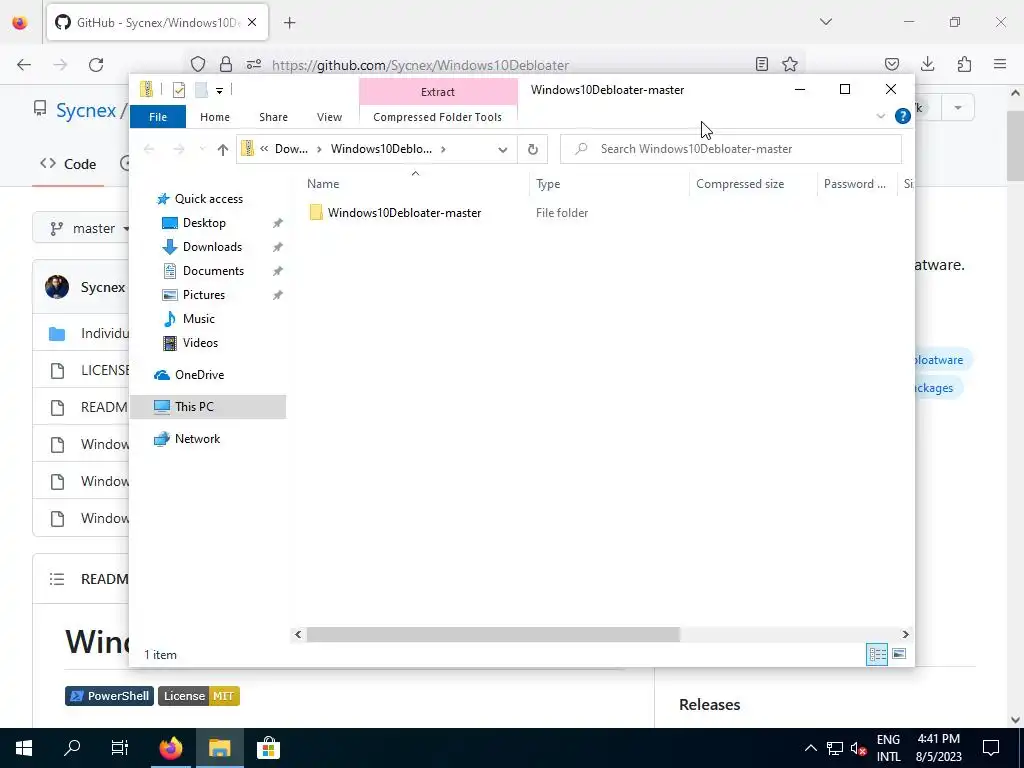Open Network in navigation pane

pos(197,439)
